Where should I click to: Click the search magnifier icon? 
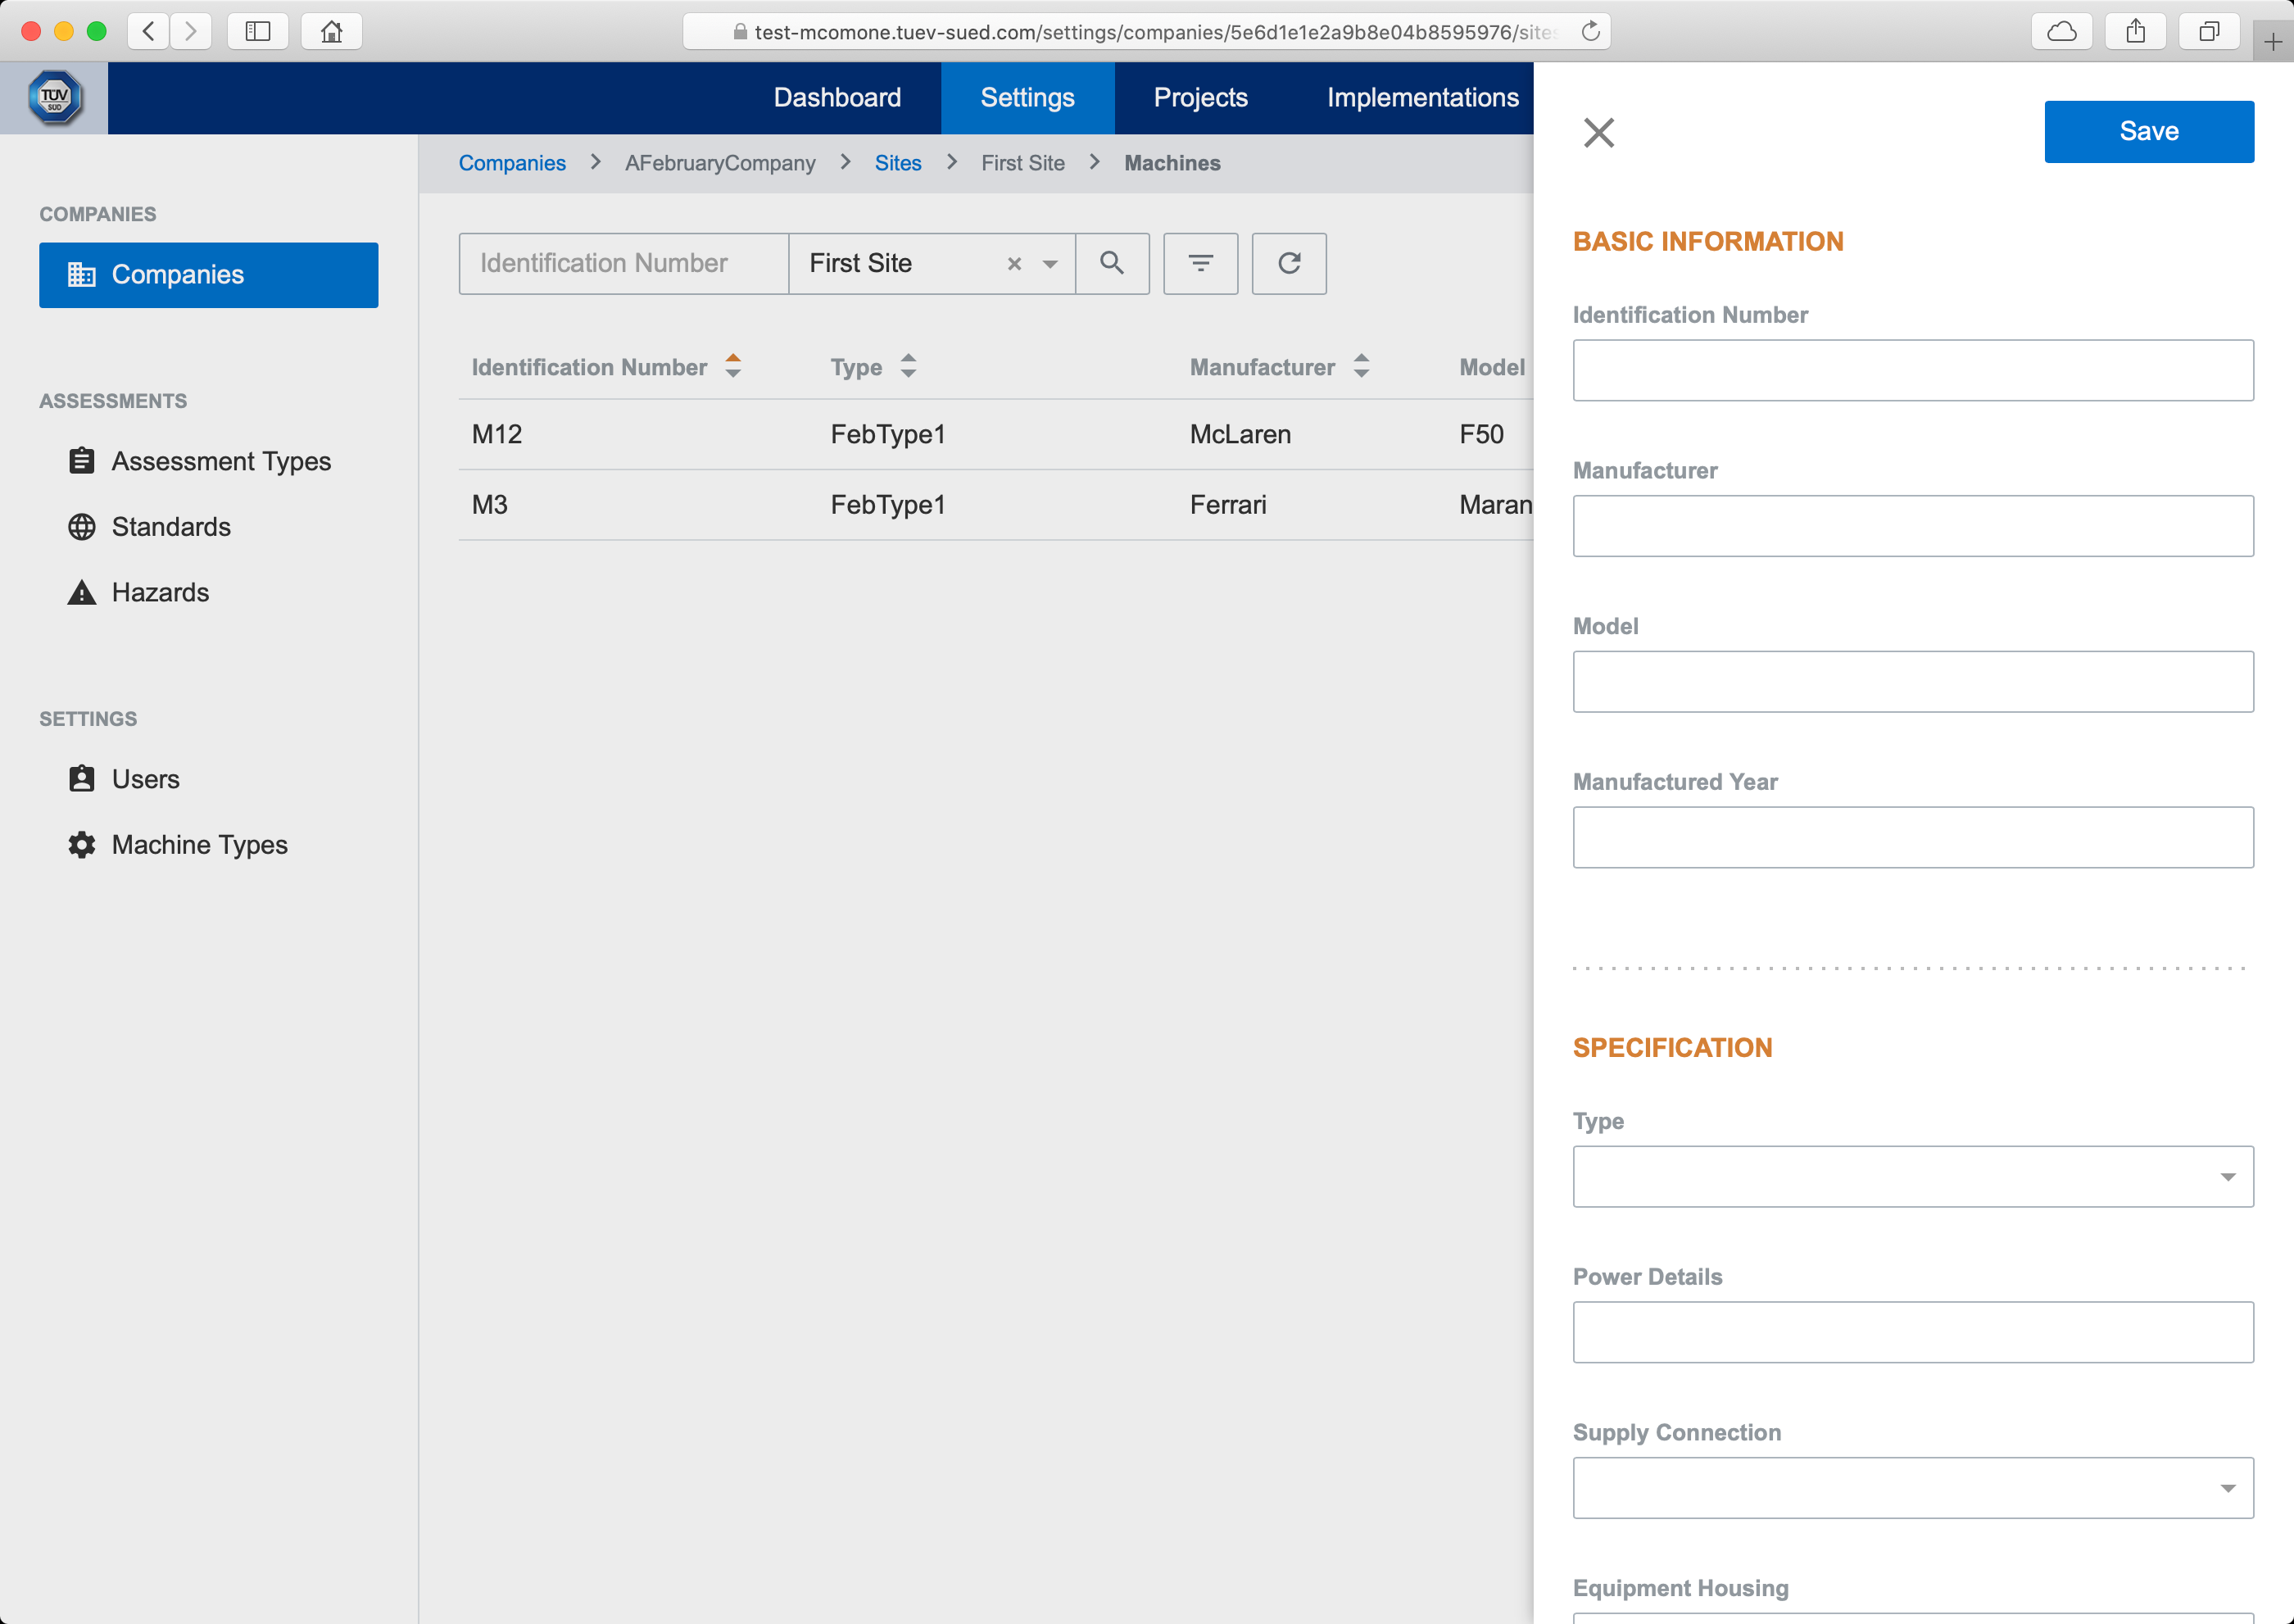1111,263
